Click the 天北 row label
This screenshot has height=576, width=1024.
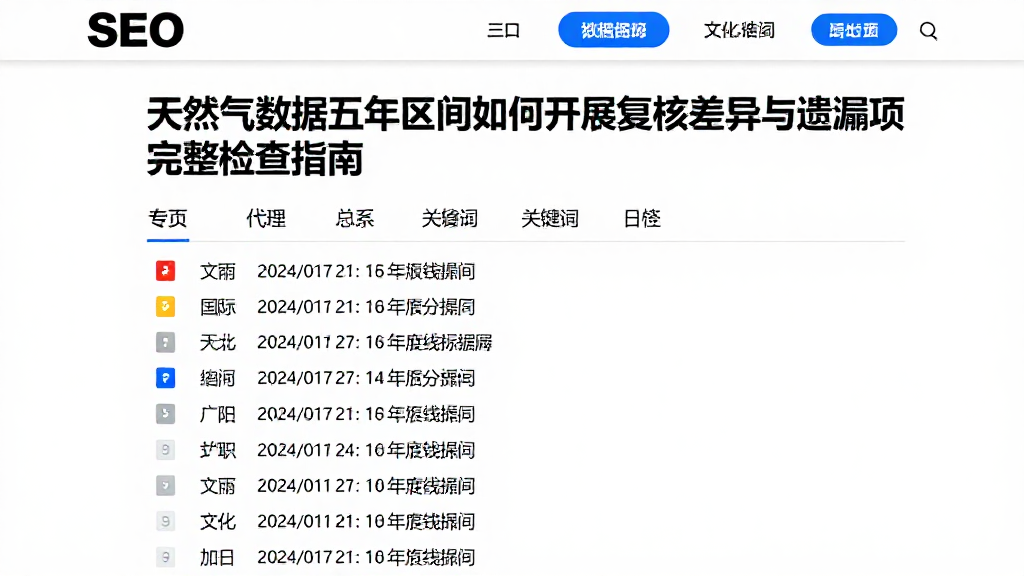pos(217,343)
